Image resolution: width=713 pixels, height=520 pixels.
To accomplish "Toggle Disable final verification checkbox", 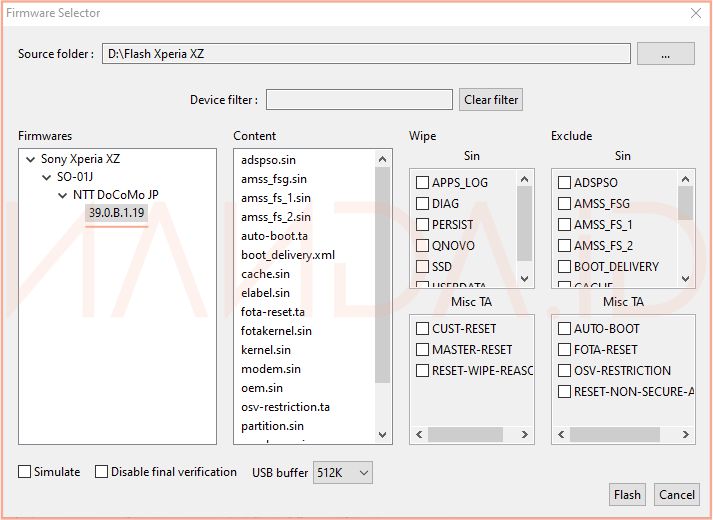I will (x=101, y=472).
